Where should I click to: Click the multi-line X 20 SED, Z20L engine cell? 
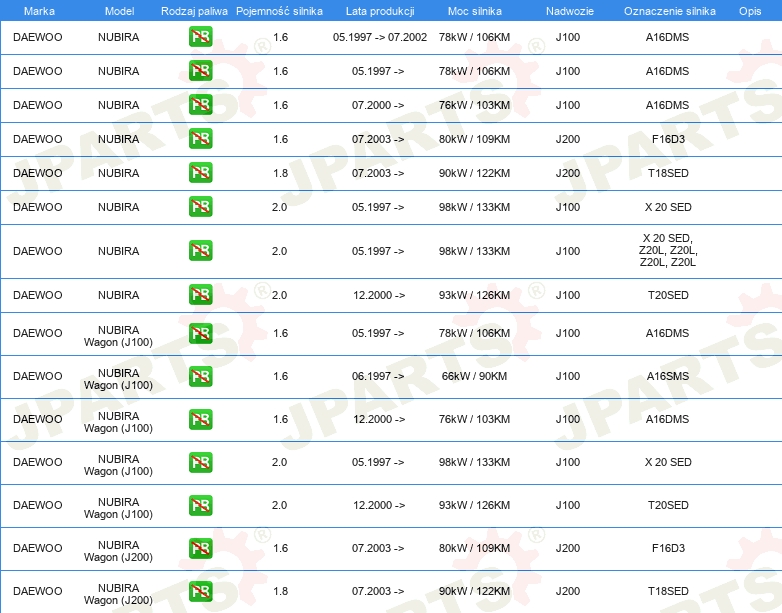pyautogui.click(x=668, y=250)
